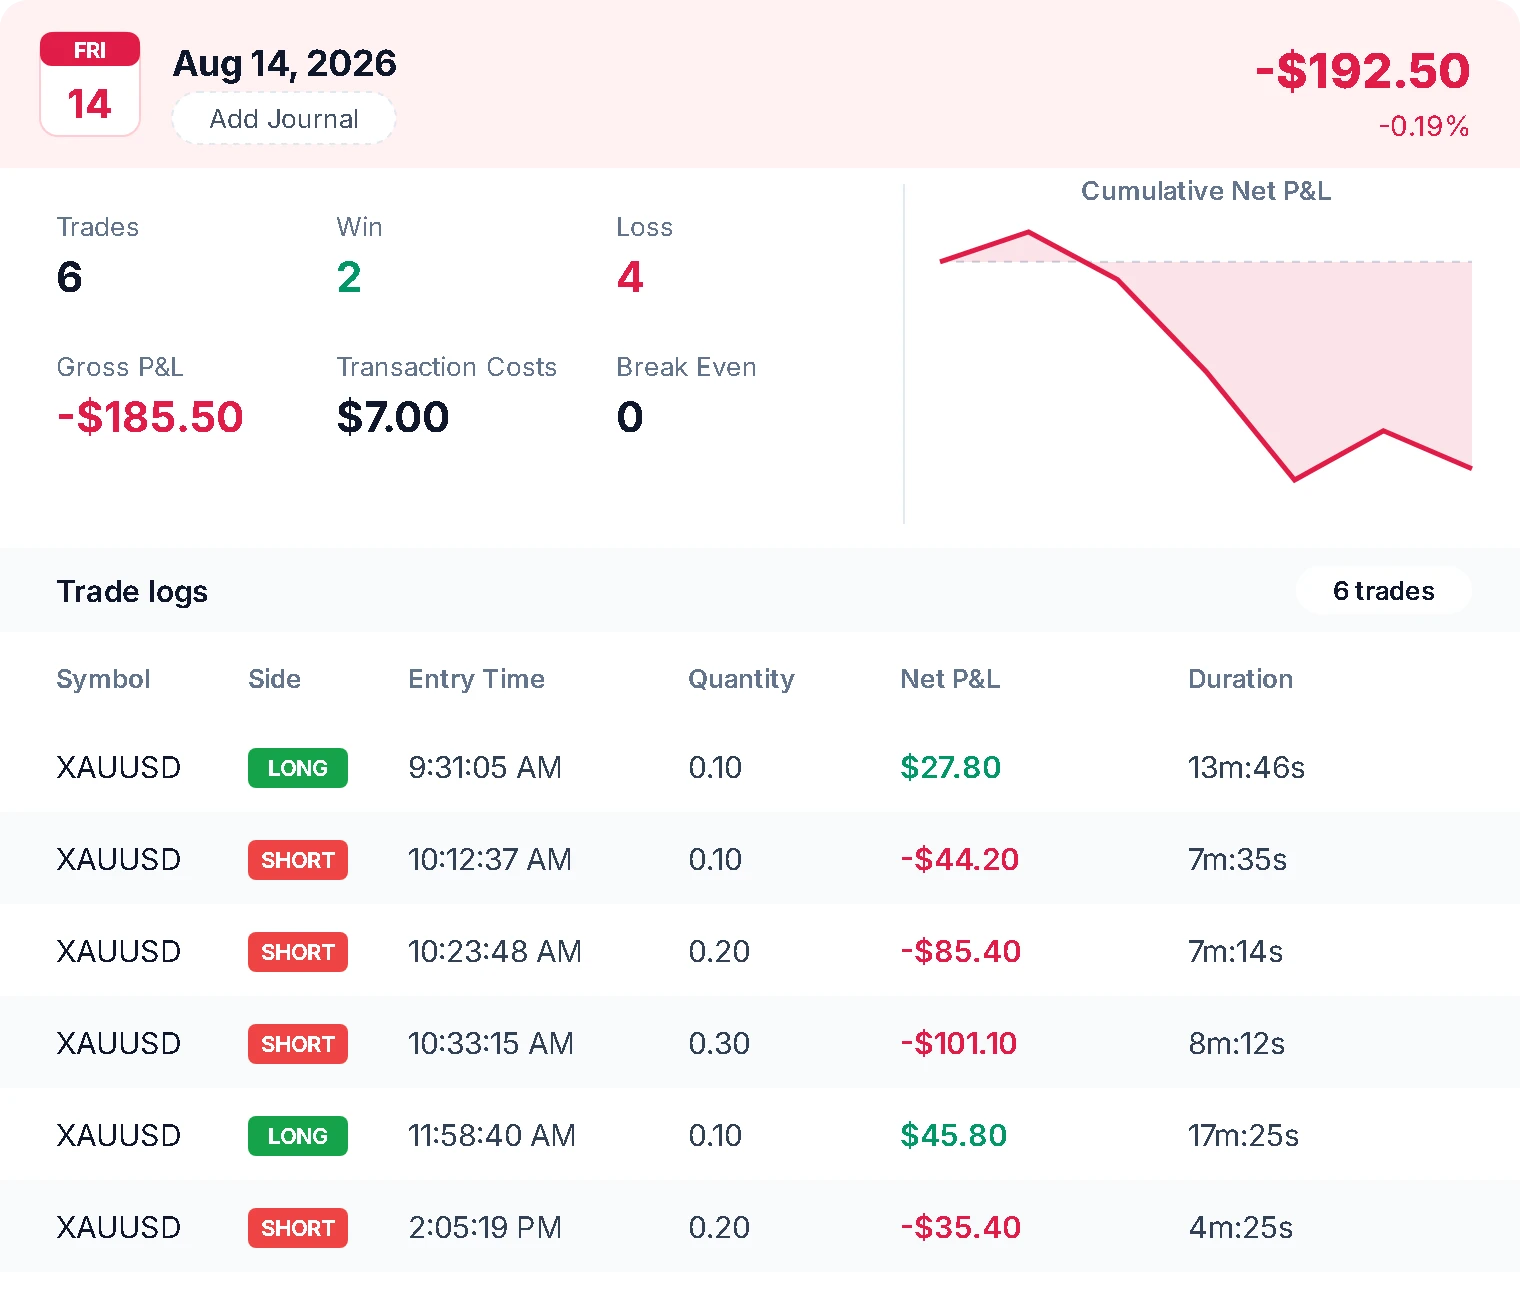Click LONG badge on the 9:31:05 AM trade
Viewport: 1520px width, 1292px height.
tap(298, 768)
